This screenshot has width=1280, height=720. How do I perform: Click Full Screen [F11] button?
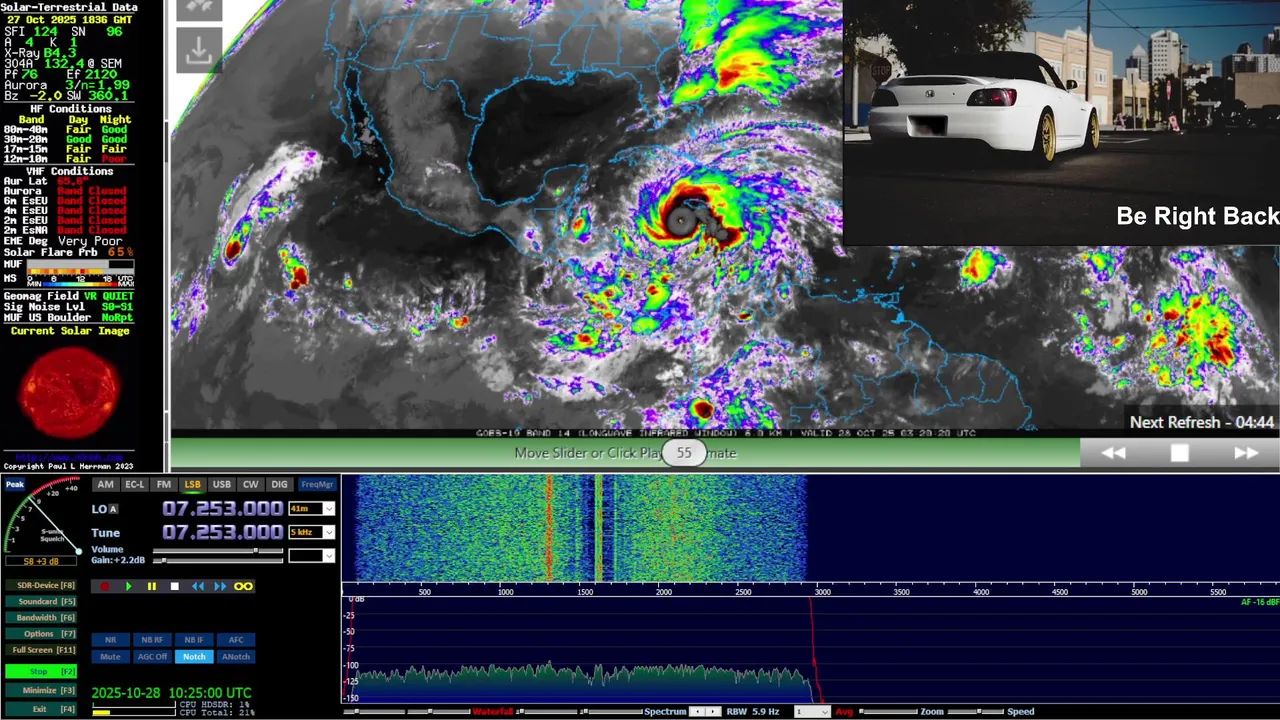coord(40,650)
